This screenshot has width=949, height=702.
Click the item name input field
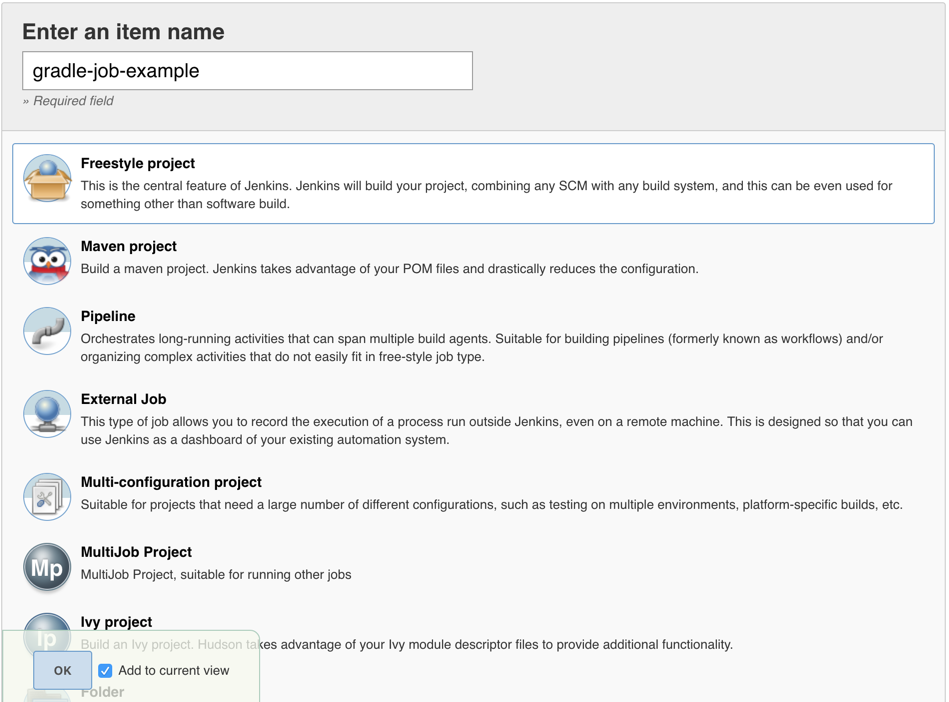(x=246, y=70)
